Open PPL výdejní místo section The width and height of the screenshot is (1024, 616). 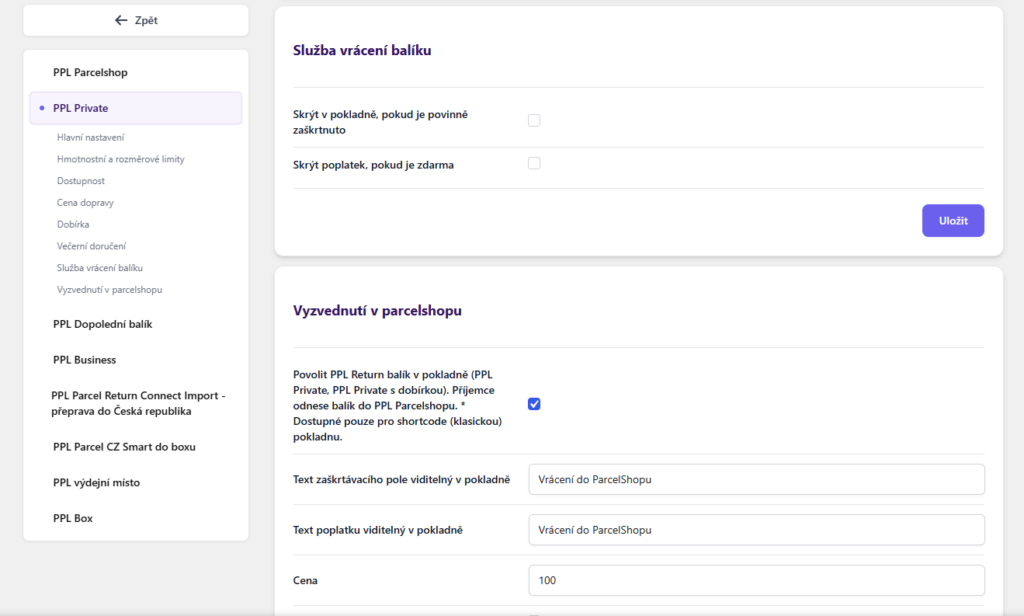point(96,483)
